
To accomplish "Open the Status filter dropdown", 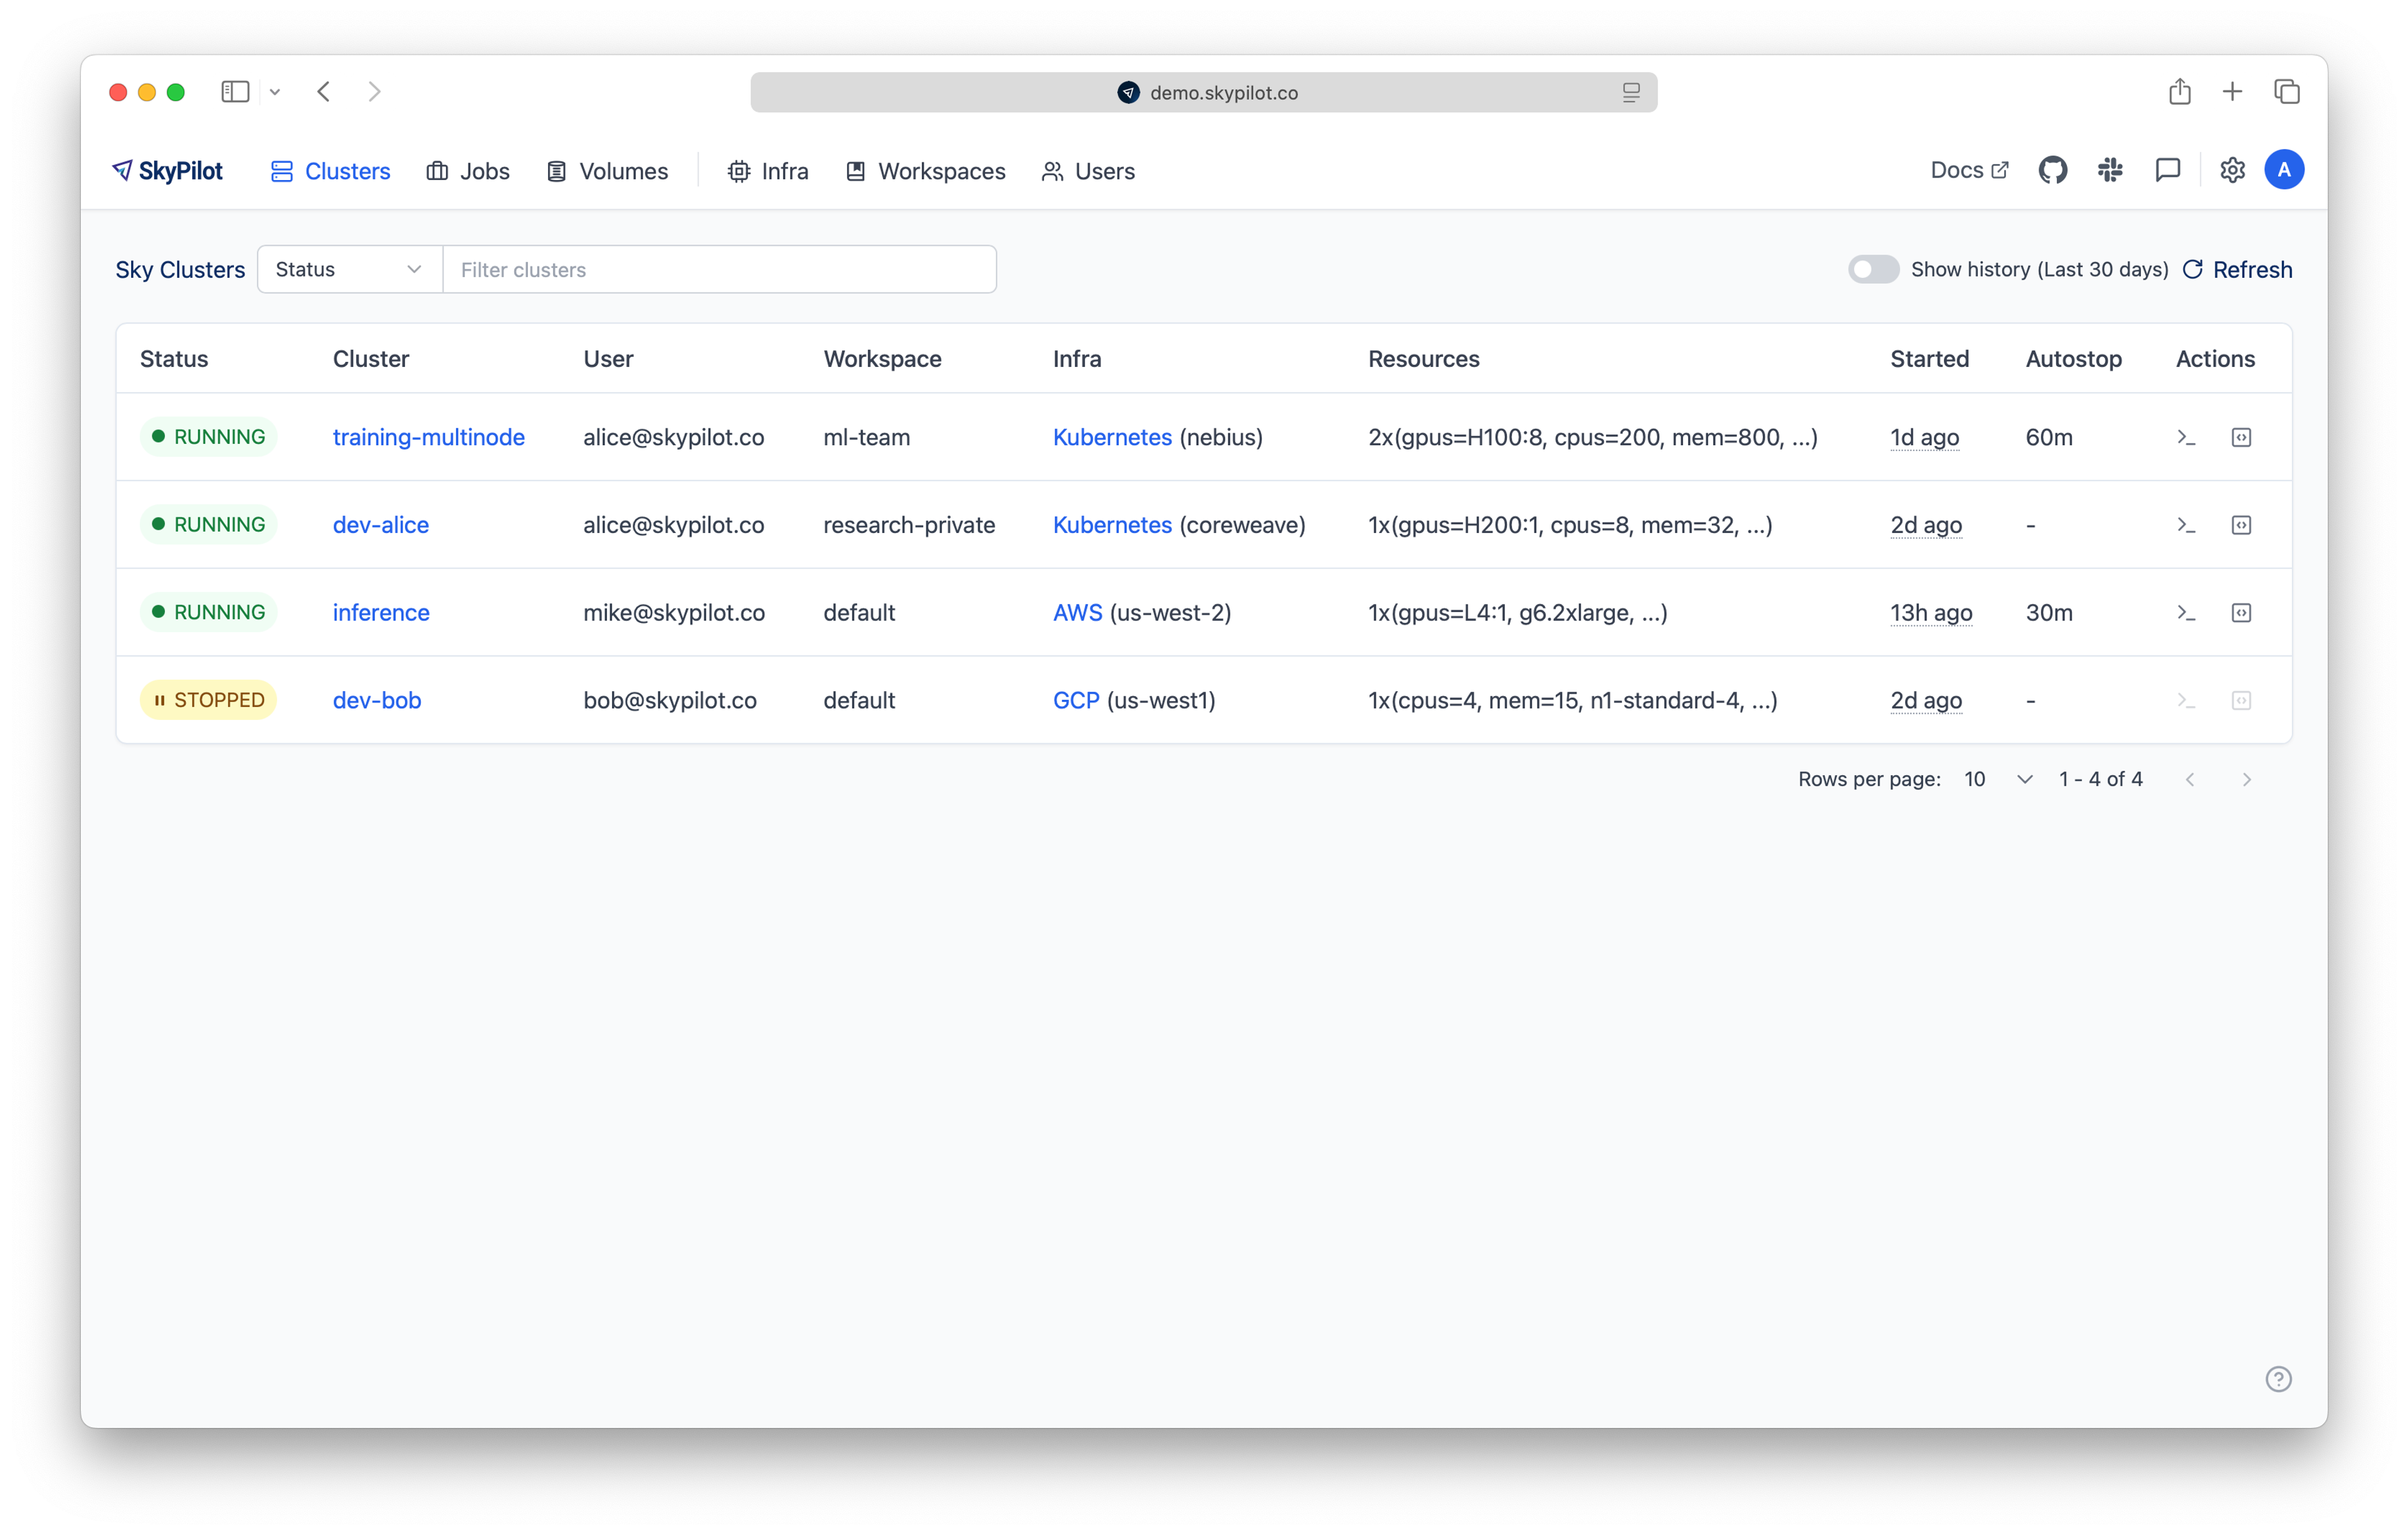I will pos(350,269).
